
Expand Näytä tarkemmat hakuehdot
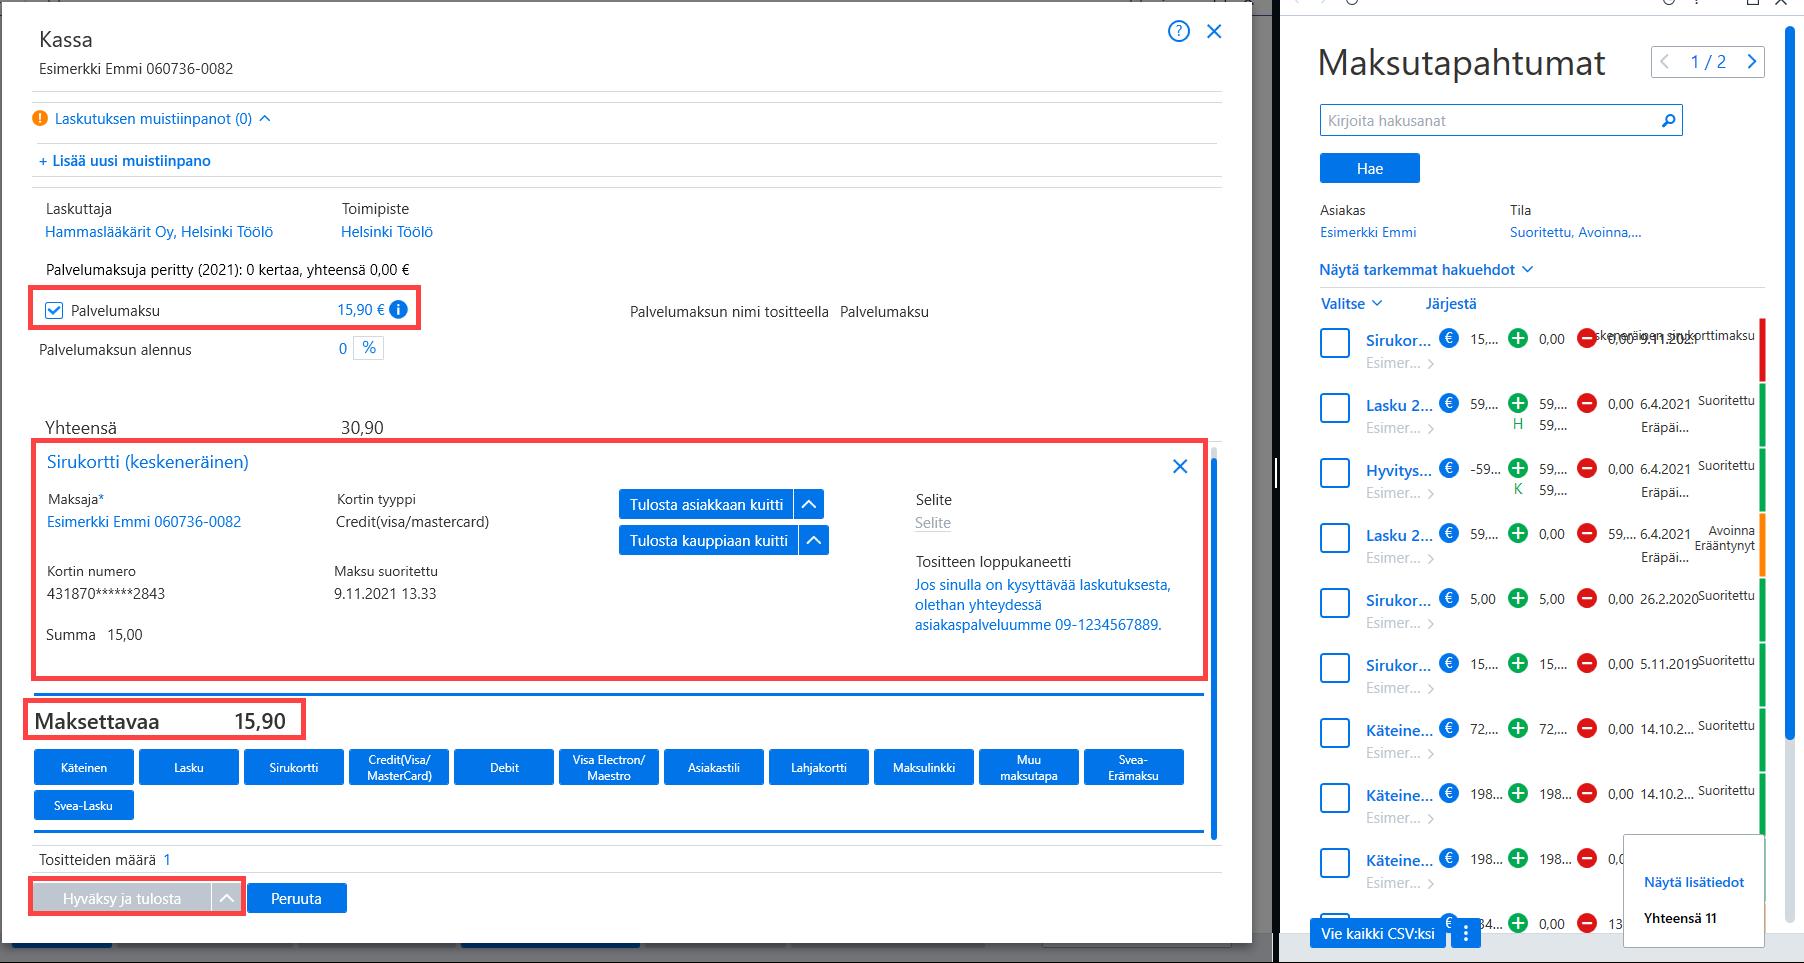point(1426,270)
